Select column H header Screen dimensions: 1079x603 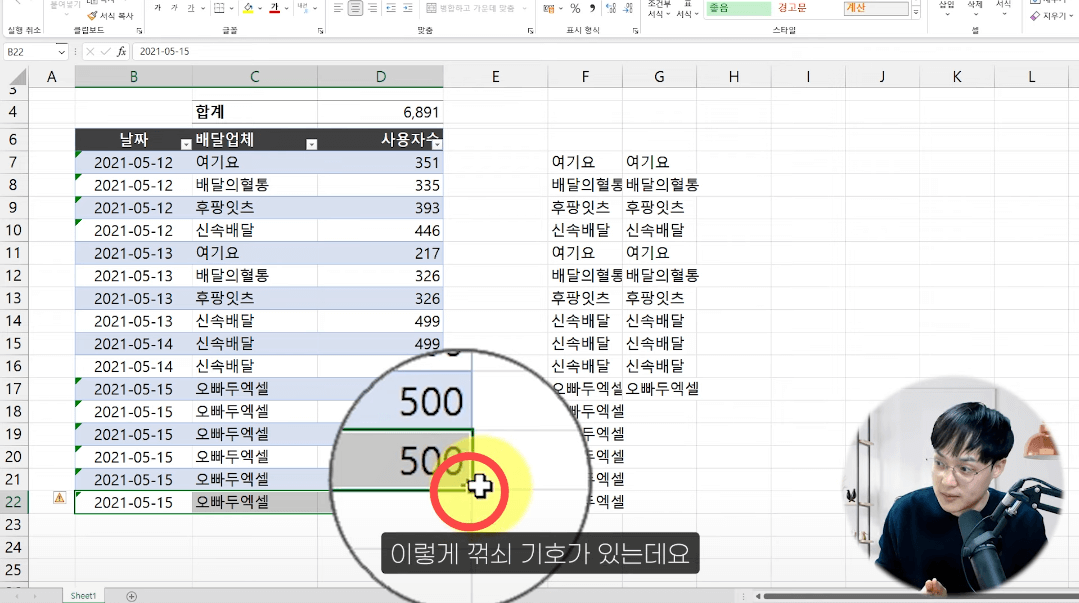[734, 77]
